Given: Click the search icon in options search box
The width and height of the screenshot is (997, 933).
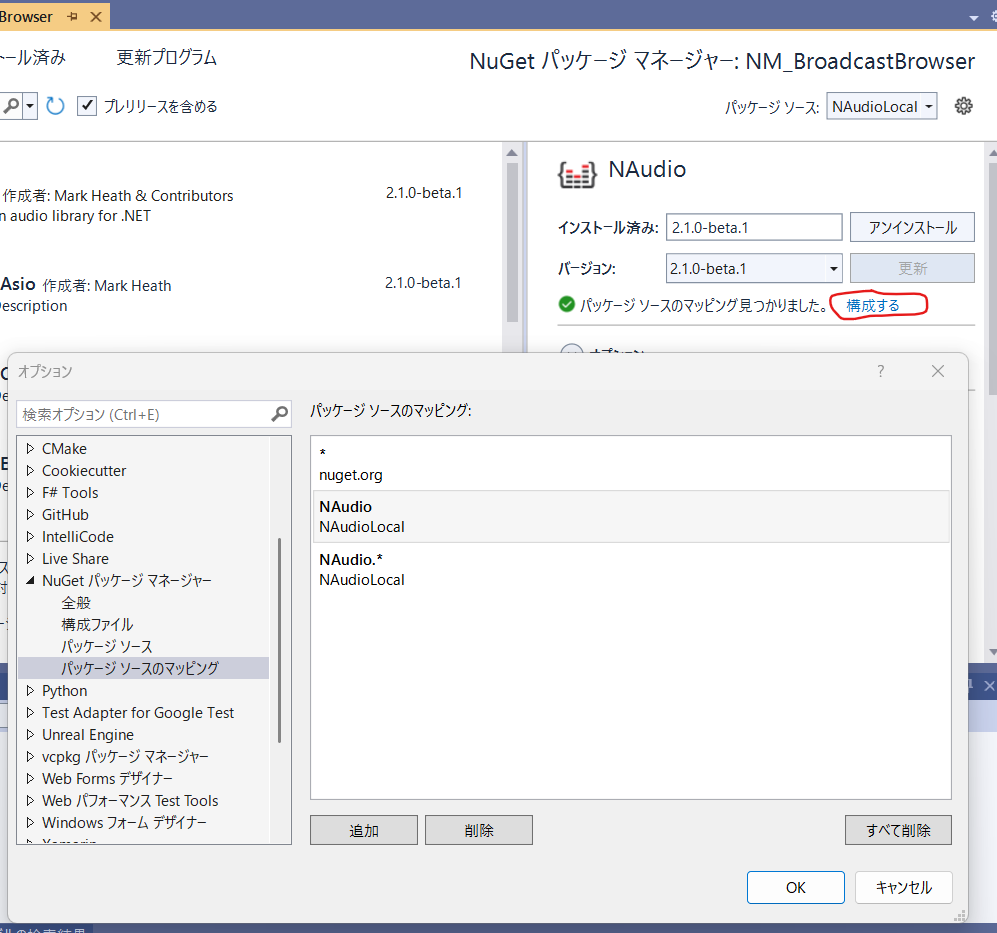Looking at the screenshot, I should tap(279, 415).
